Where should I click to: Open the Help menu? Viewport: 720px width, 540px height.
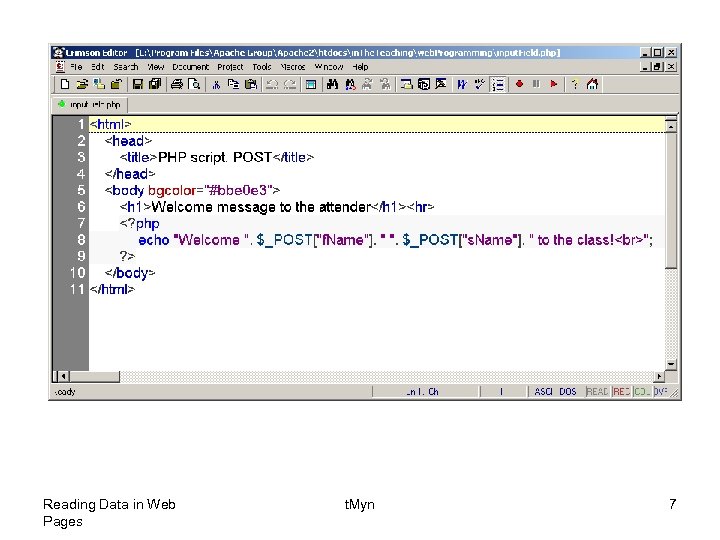pos(360,67)
